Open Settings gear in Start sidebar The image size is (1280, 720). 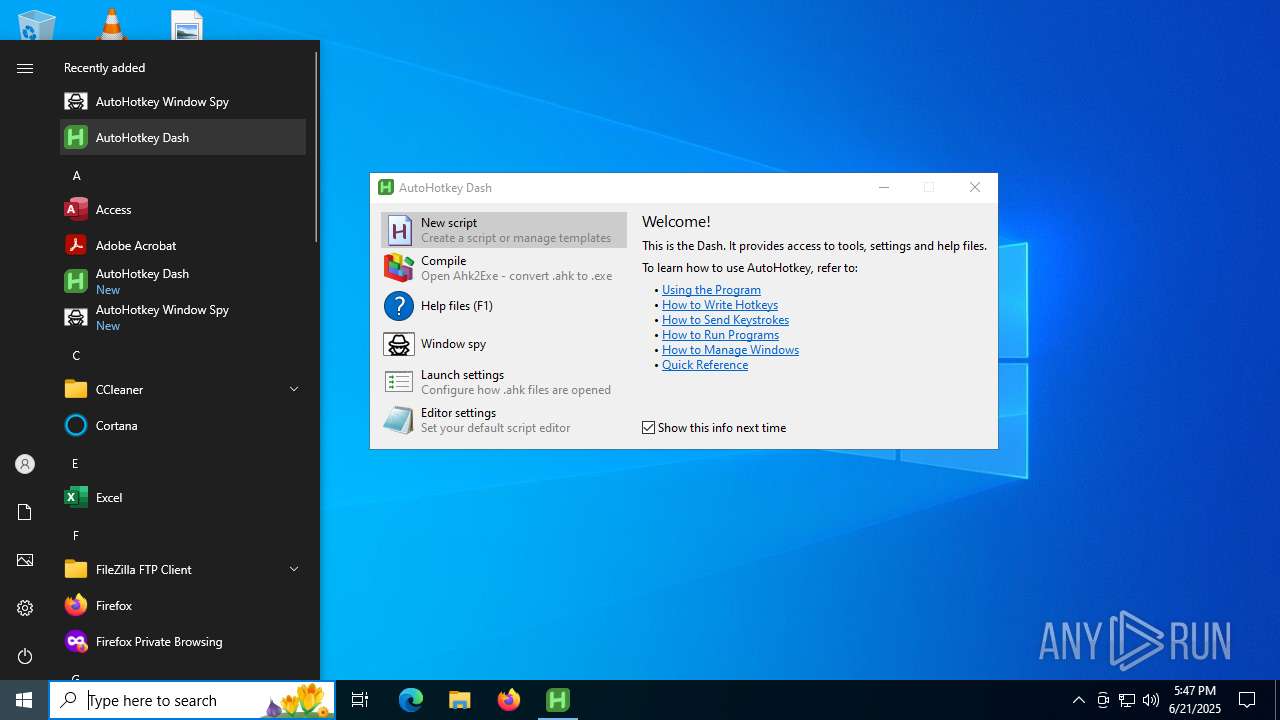[x=25, y=608]
